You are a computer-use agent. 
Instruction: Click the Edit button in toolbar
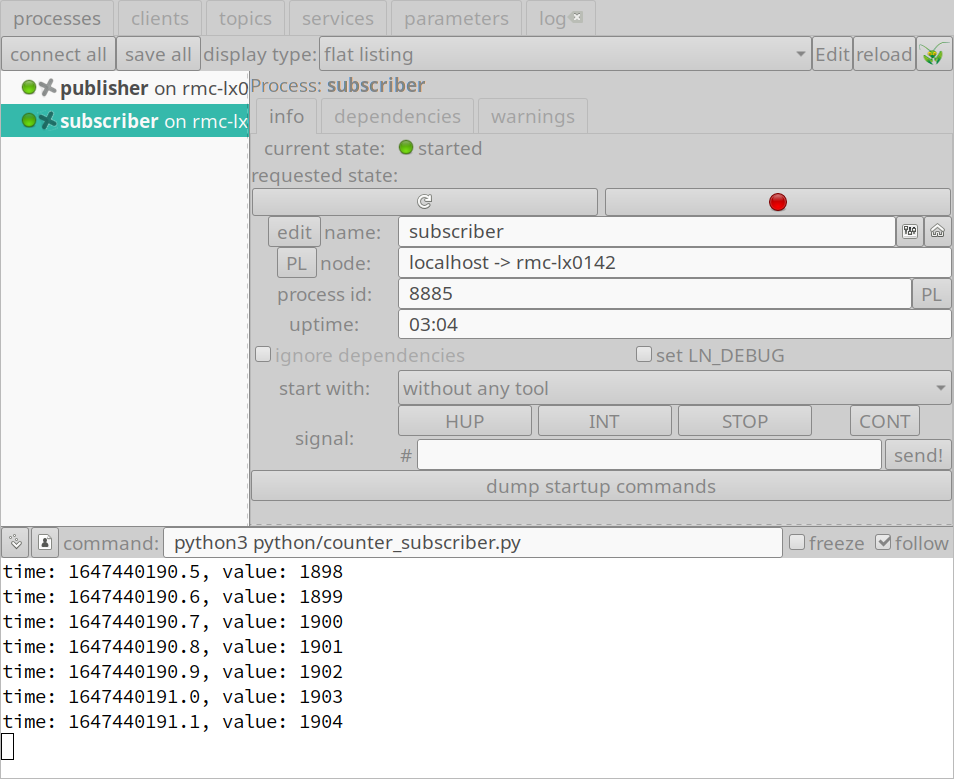832,54
